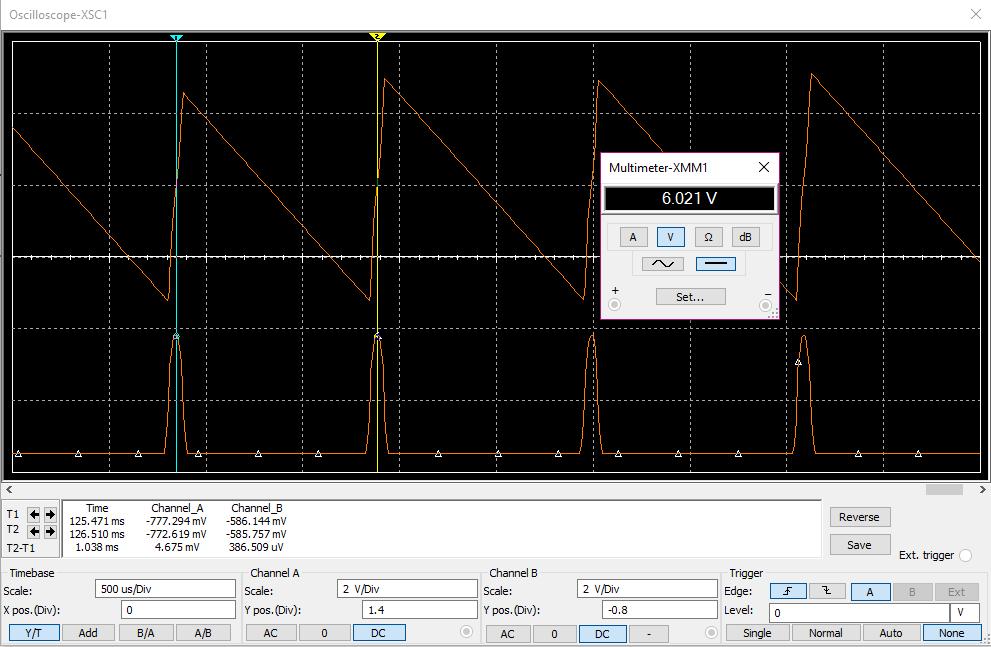Set Channel A coupling to DC
Screen dimensions: 991x647
[x=379, y=632]
